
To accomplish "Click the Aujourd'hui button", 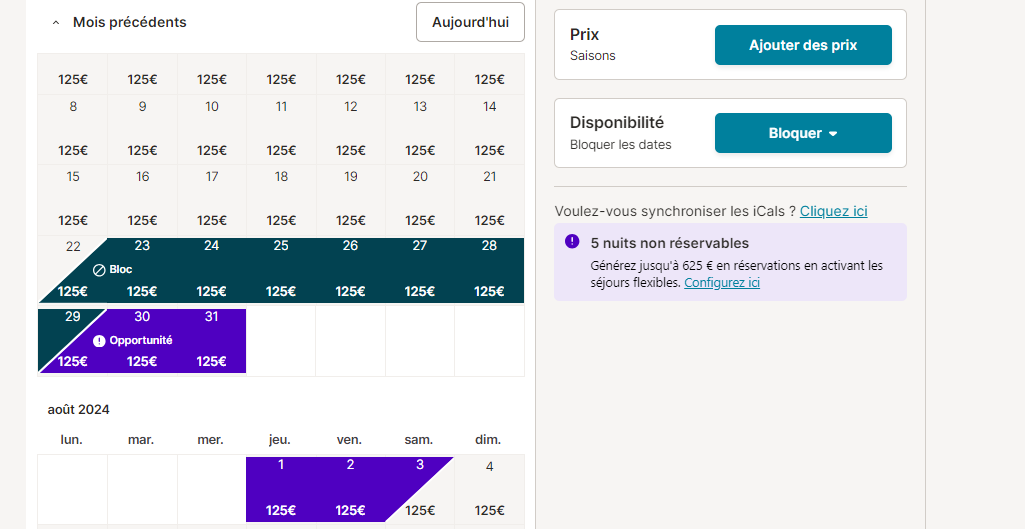I will tap(470, 22).
